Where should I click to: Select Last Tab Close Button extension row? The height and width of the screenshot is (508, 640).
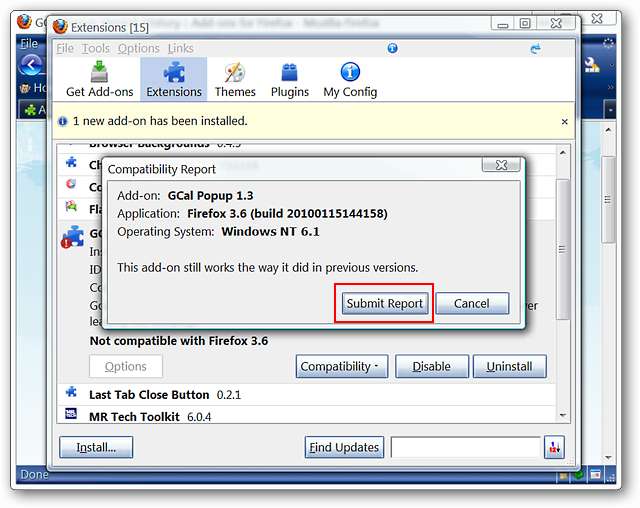pyautogui.click(x=306, y=395)
